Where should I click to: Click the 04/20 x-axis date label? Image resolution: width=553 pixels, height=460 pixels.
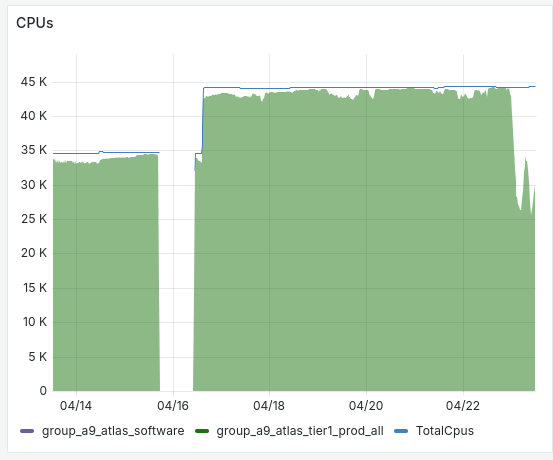366,406
